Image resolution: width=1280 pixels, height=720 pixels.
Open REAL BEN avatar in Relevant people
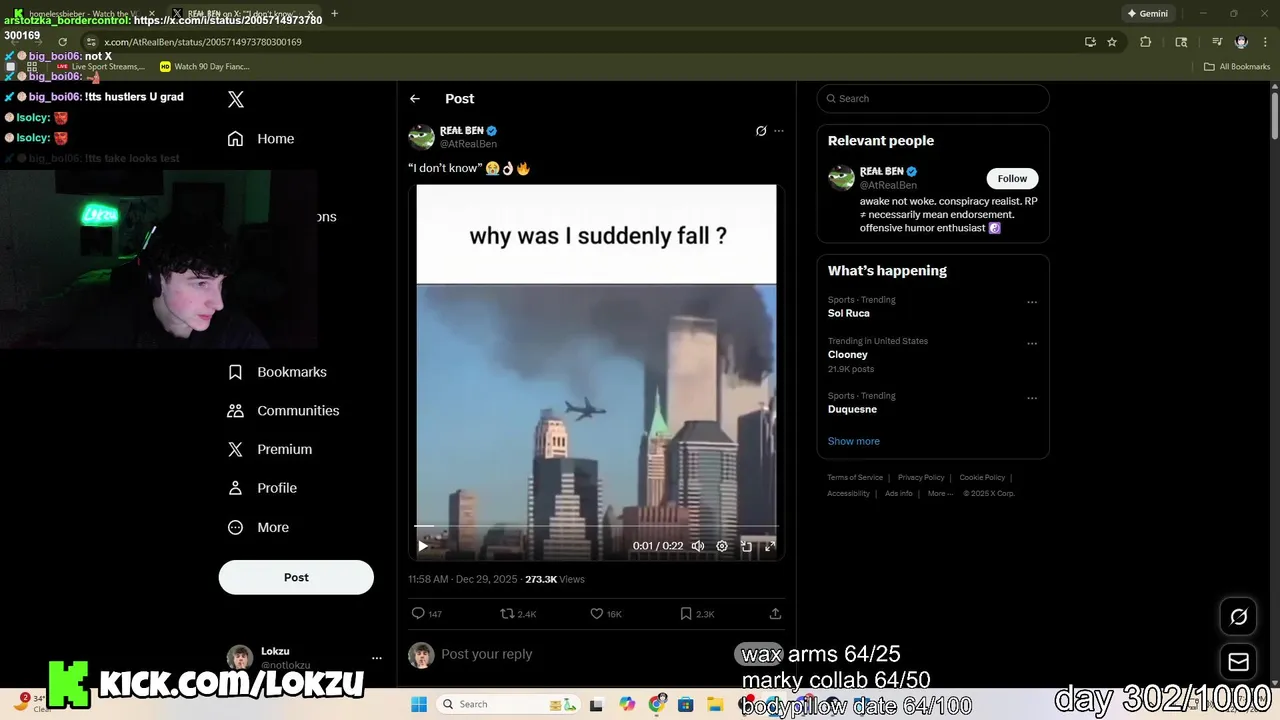tap(841, 178)
